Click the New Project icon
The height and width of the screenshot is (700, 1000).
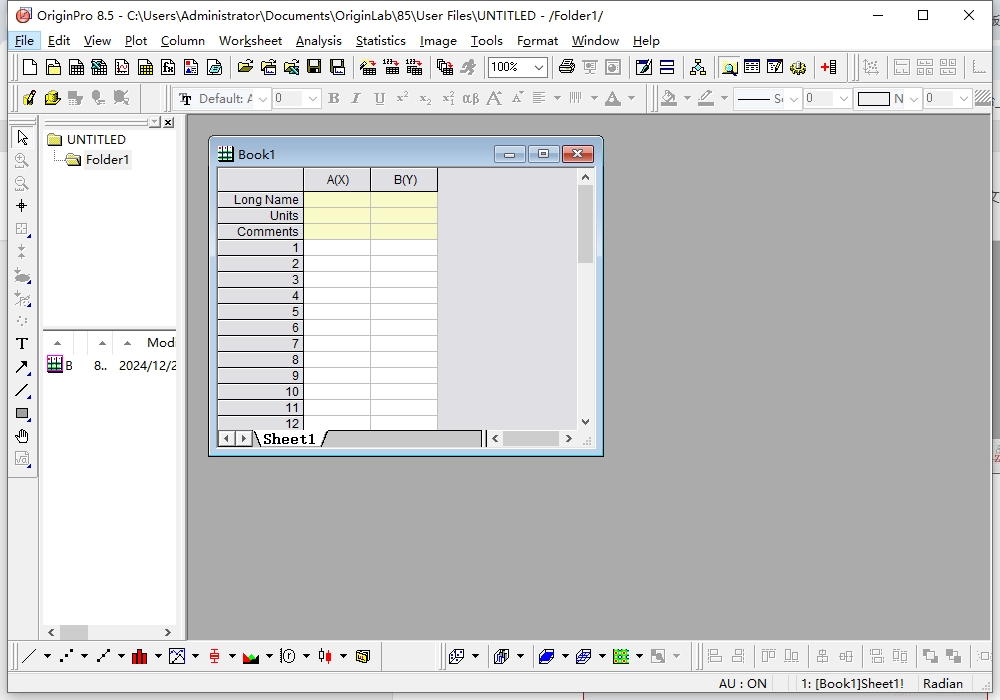[x=29, y=67]
